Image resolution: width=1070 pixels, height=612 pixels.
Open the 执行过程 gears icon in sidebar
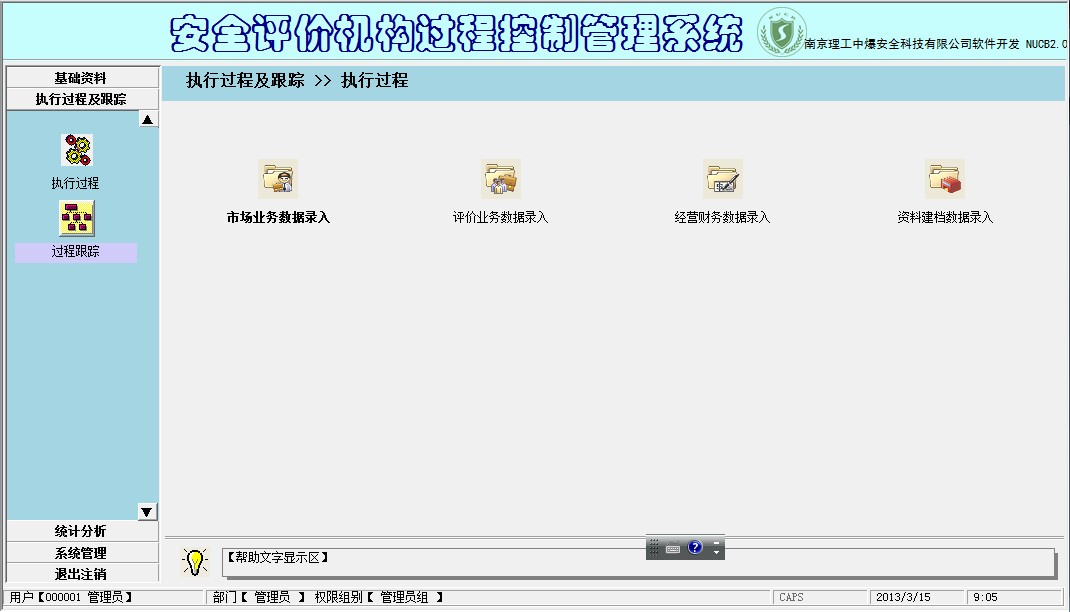77,150
